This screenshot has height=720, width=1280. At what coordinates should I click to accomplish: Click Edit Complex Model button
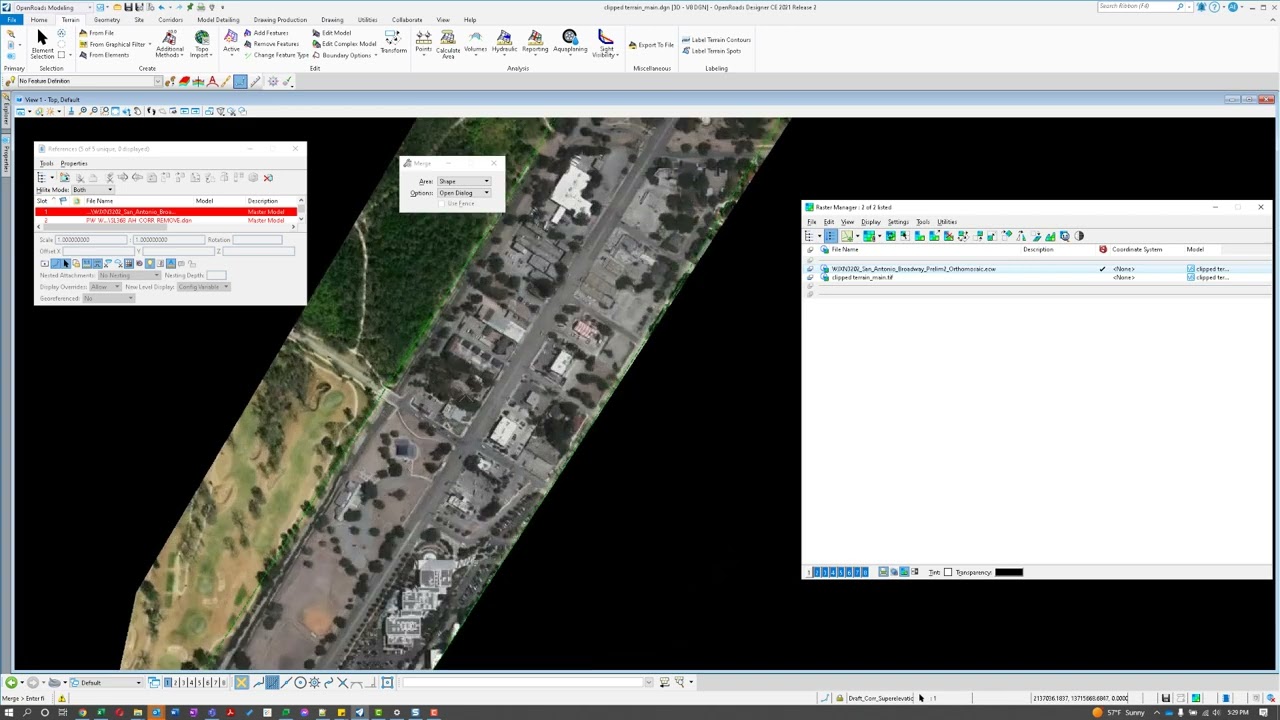pos(344,44)
